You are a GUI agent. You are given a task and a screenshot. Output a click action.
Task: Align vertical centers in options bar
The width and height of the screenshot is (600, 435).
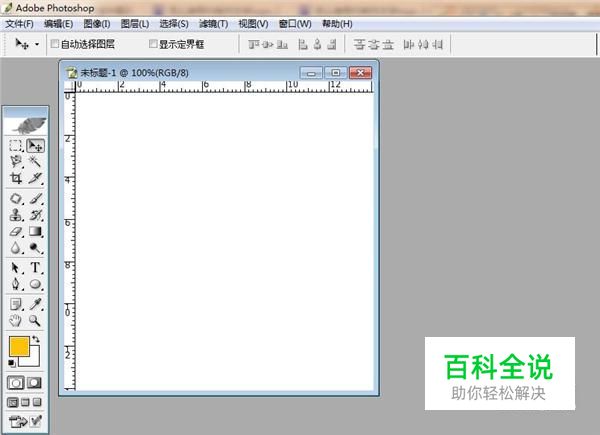[268, 45]
